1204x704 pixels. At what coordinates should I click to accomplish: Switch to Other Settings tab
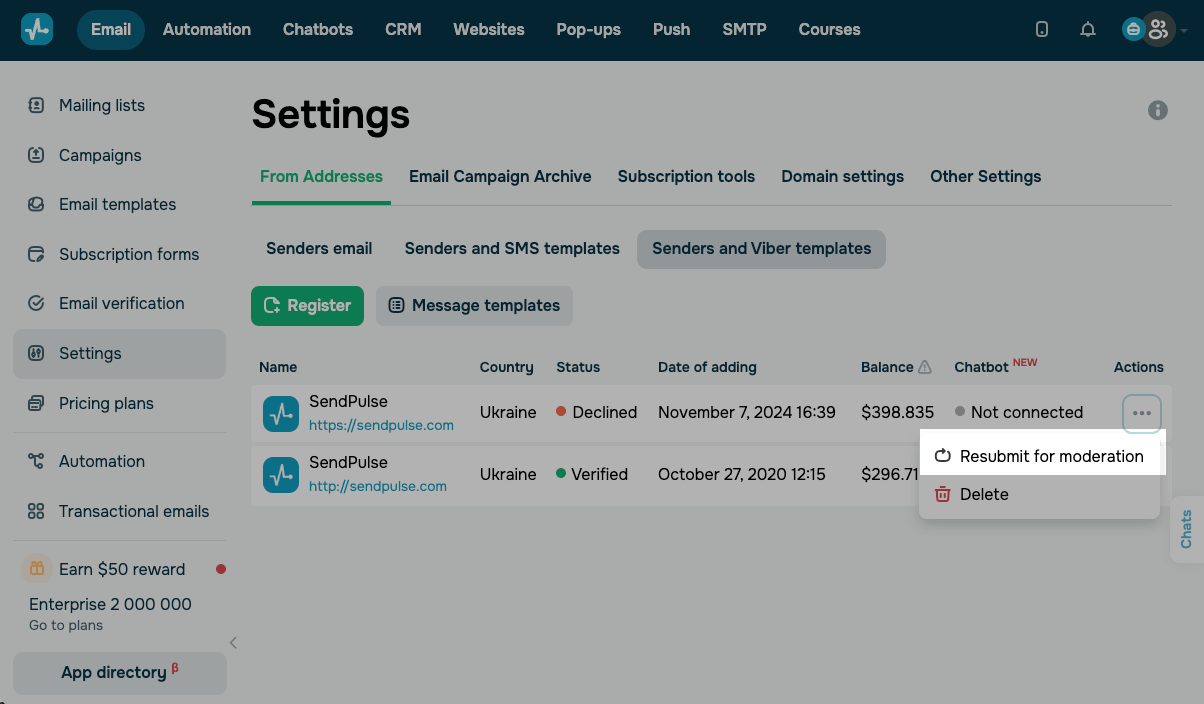(x=986, y=177)
